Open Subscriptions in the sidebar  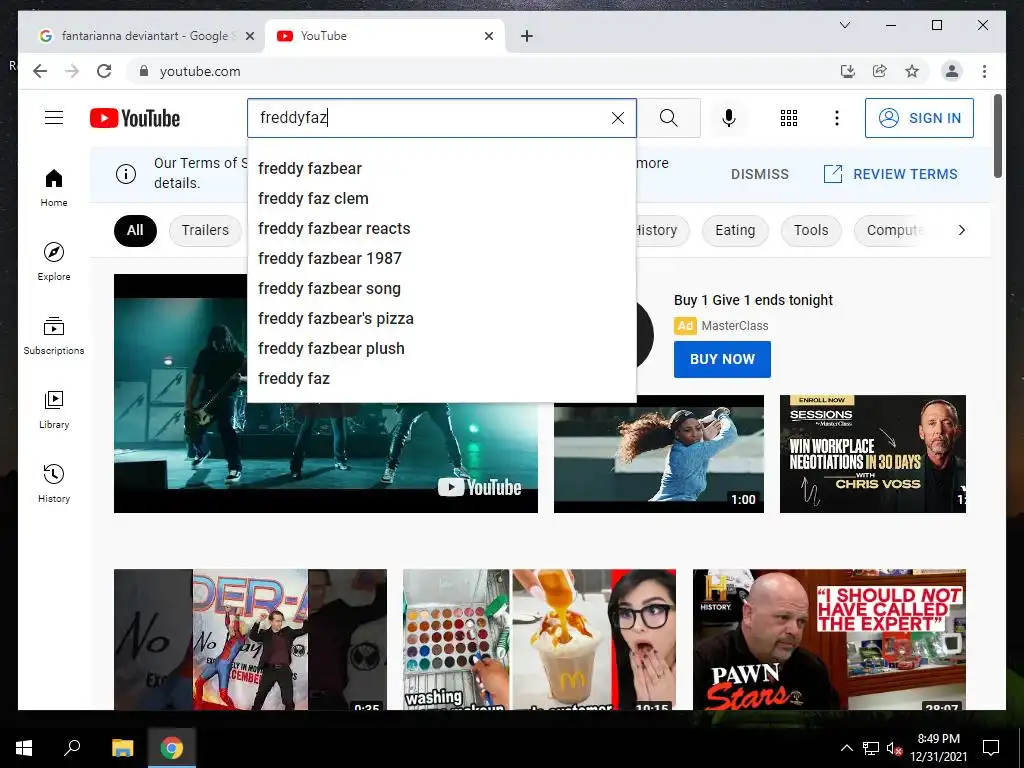(x=54, y=336)
